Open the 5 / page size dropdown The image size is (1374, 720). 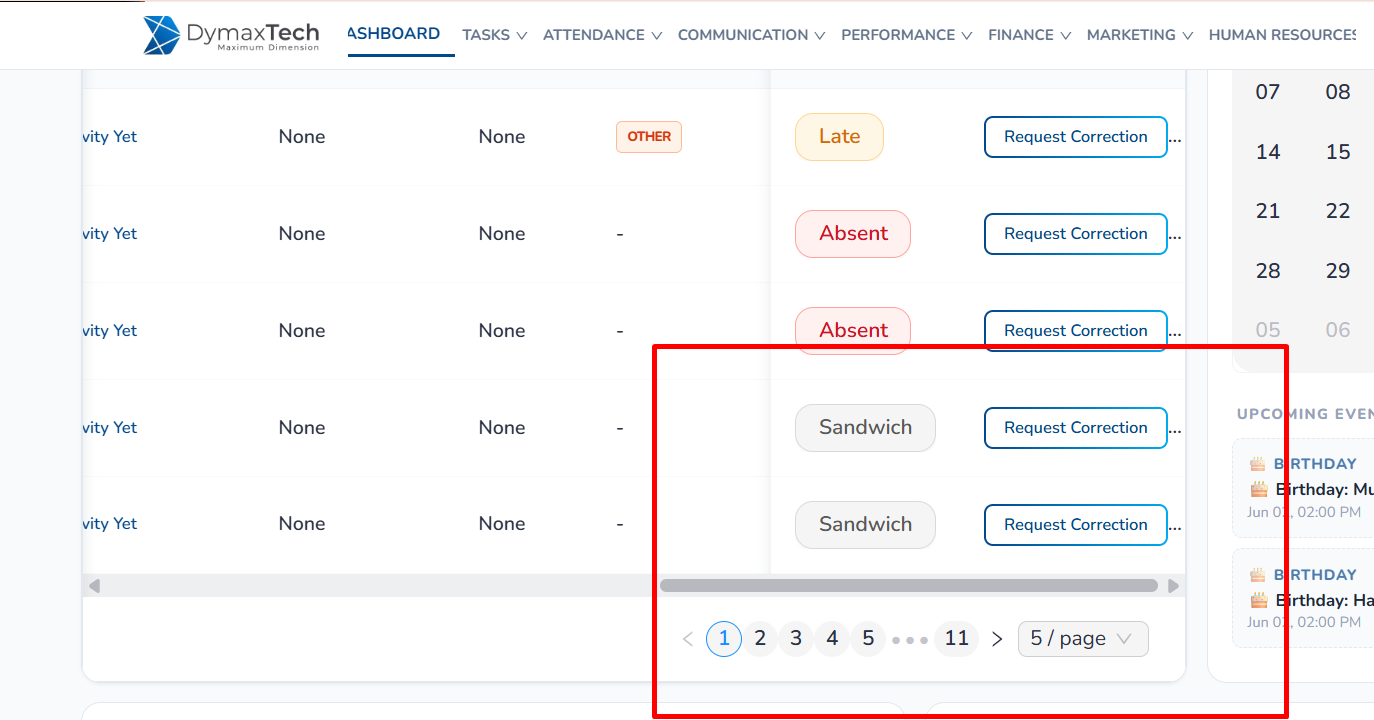(x=1083, y=639)
